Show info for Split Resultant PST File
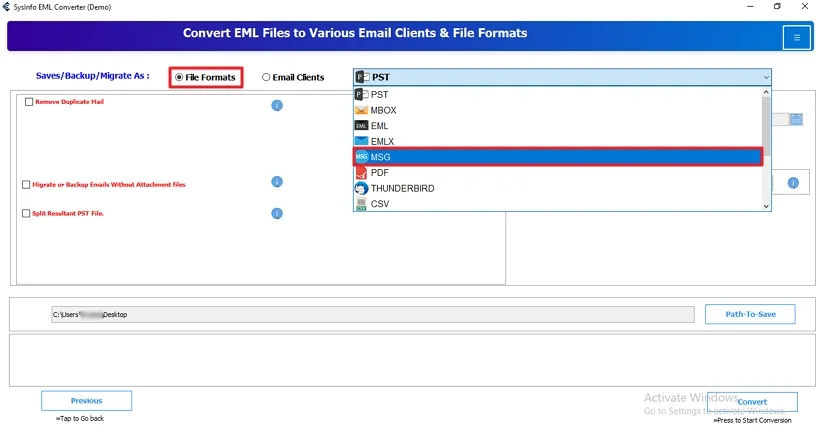This screenshot has width=820, height=437. (277, 213)
